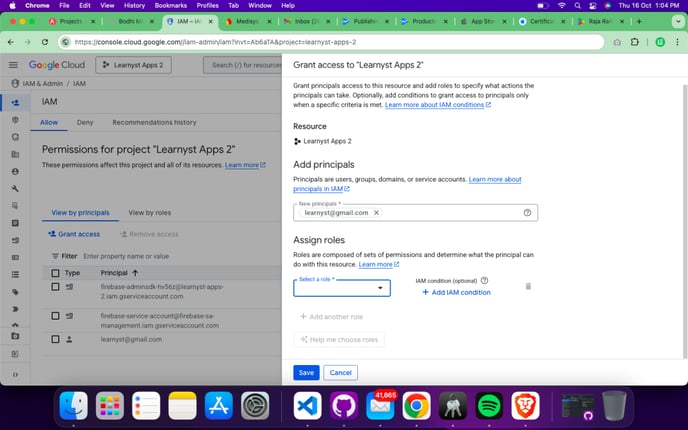Click the New principals input field

450,213
